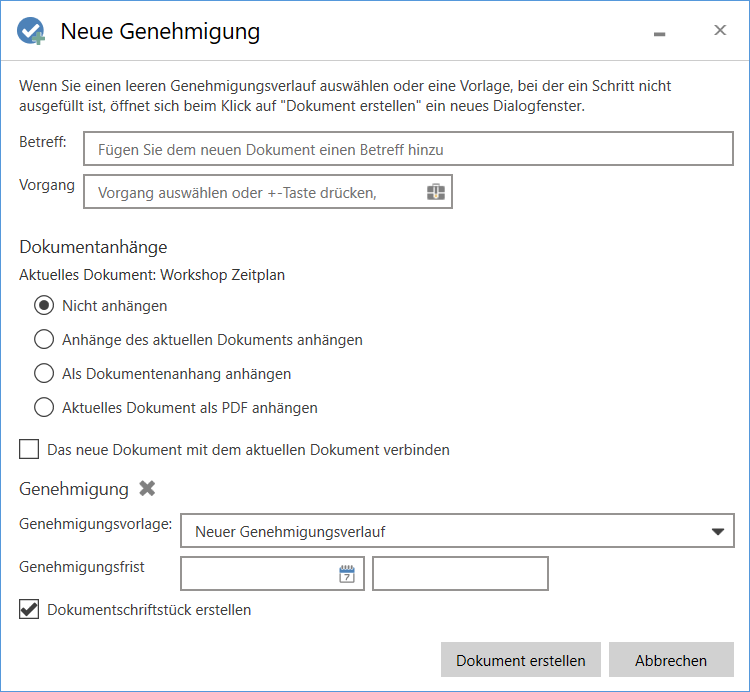Screen dimensions: 750x692
Task: Pick Aktuelles Dokument als PDF anhängen
Action: (x=44, y=408)
